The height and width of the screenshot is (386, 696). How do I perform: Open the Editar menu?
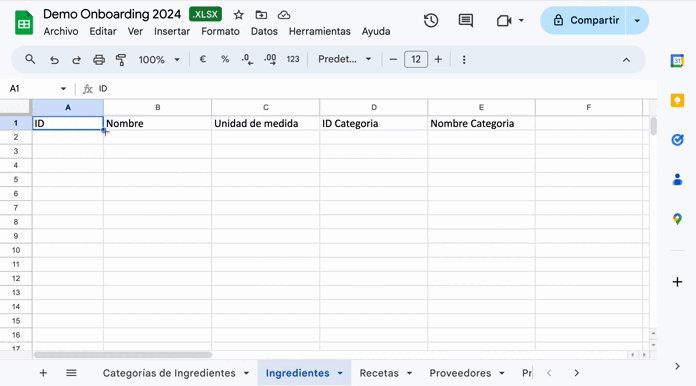coord(103,32)
